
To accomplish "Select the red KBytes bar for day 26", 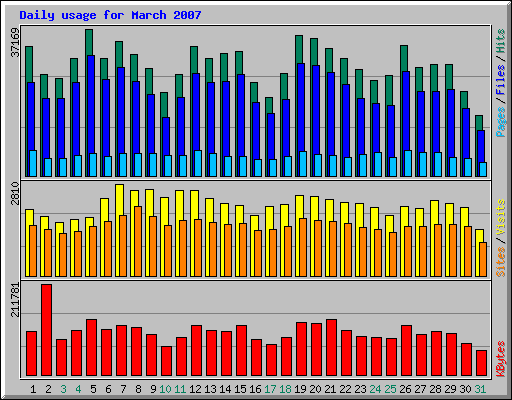I will click(x=407, y=350).
